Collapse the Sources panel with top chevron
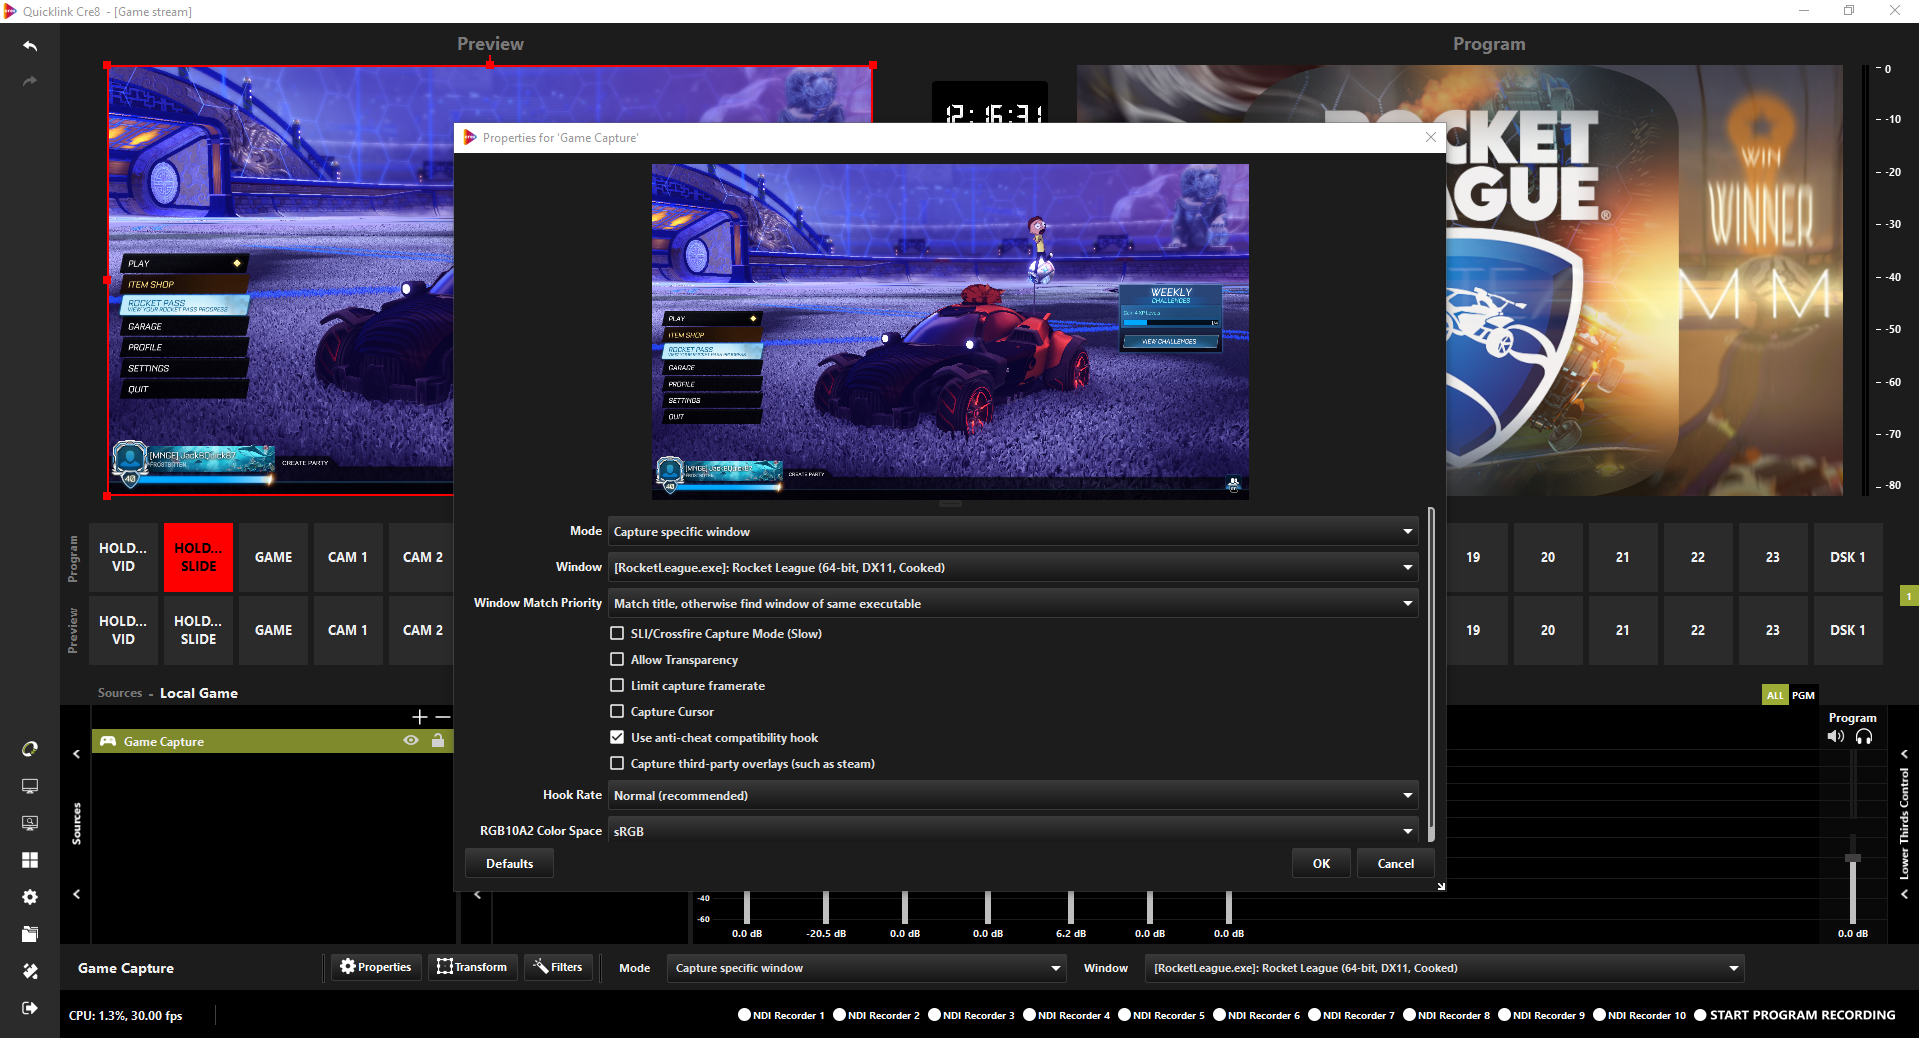 pyautogui.click(x=76, y=754)
